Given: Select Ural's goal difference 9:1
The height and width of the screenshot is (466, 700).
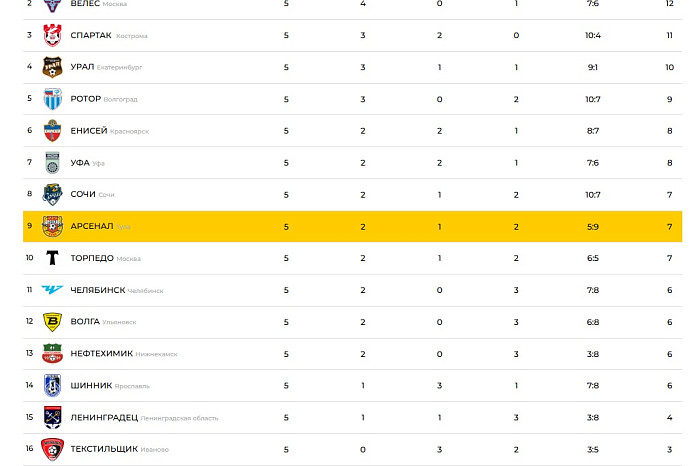Looking at the screenshot, I should coord(593,67).
